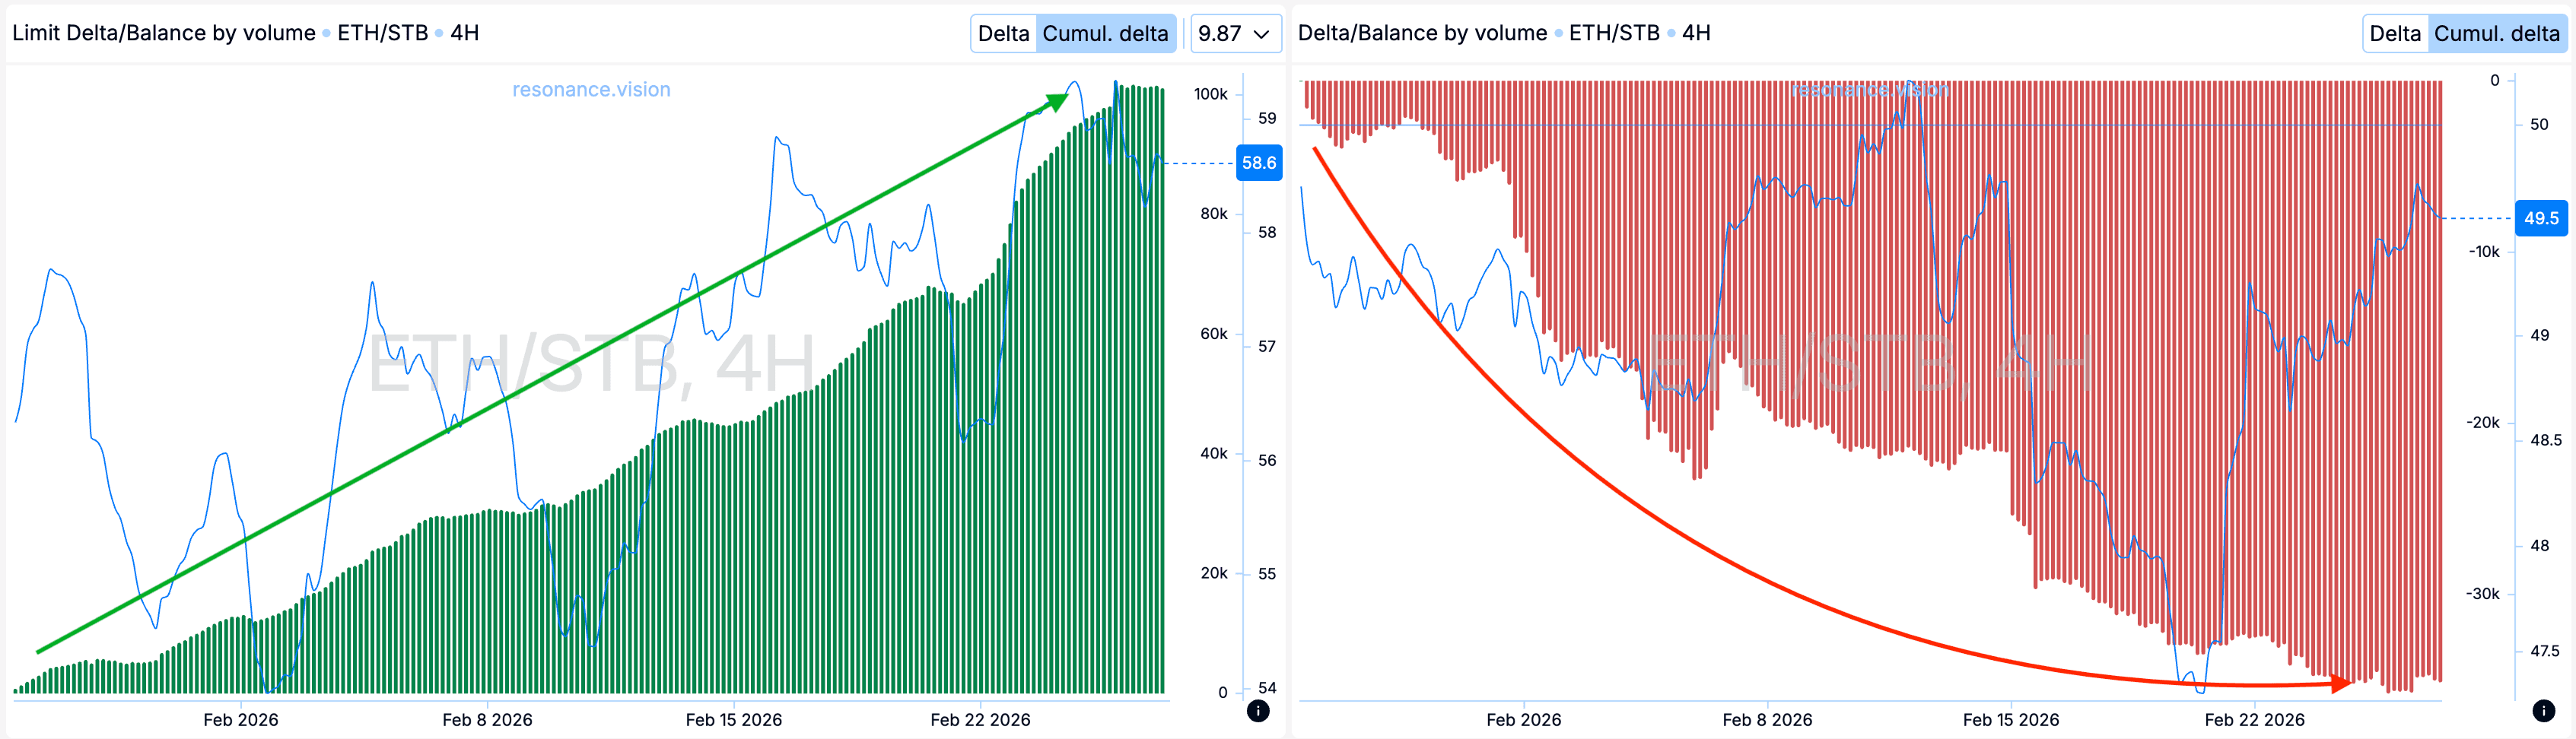Viewport: 2576px width, 739px height.
Task: Switch the right Delta/Balance chart to Delta mode
Action: click(2394, 34)
